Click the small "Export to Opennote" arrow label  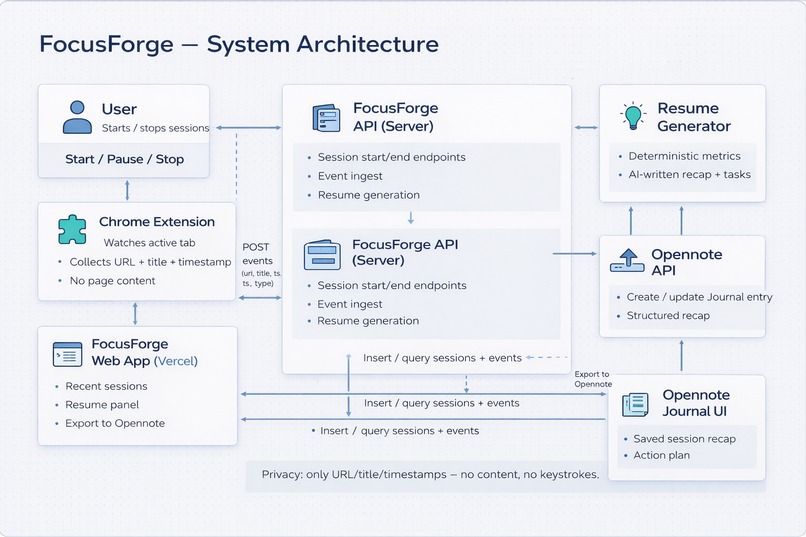pyautogui.click(x=593, y=379)
